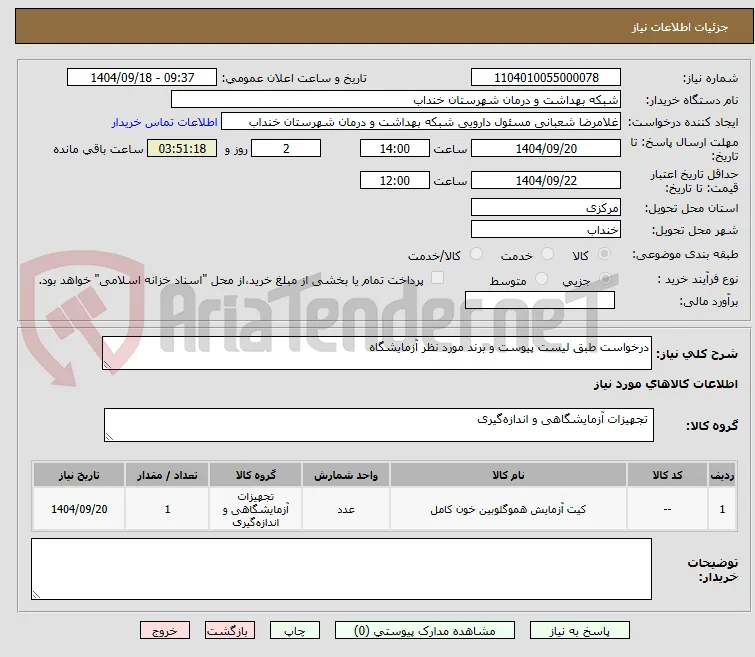Click the شماره نیاز number field
The height and width of the screenshot is (657, 755).
point(546,78)
